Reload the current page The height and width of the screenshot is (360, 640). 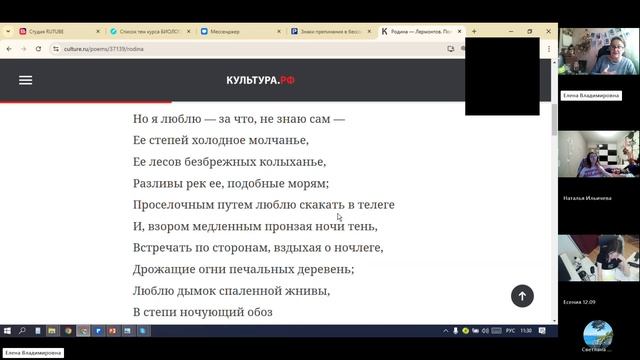click(38, 49)
